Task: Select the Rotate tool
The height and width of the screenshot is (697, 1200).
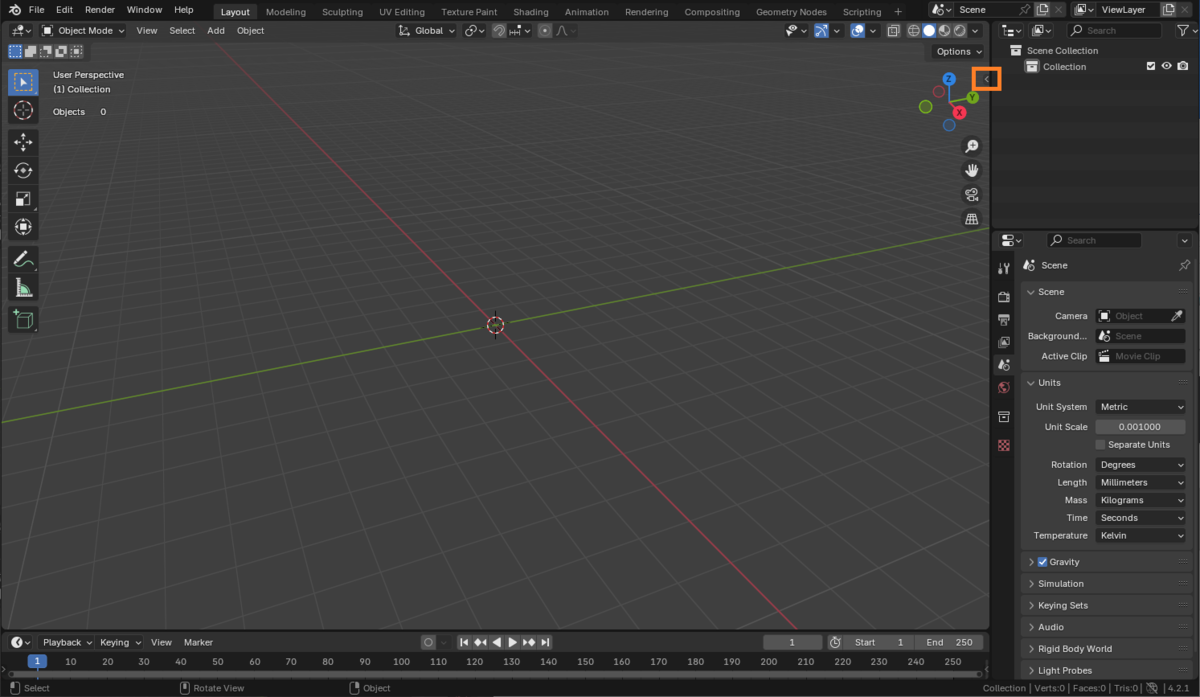Action: coord(23,171)
